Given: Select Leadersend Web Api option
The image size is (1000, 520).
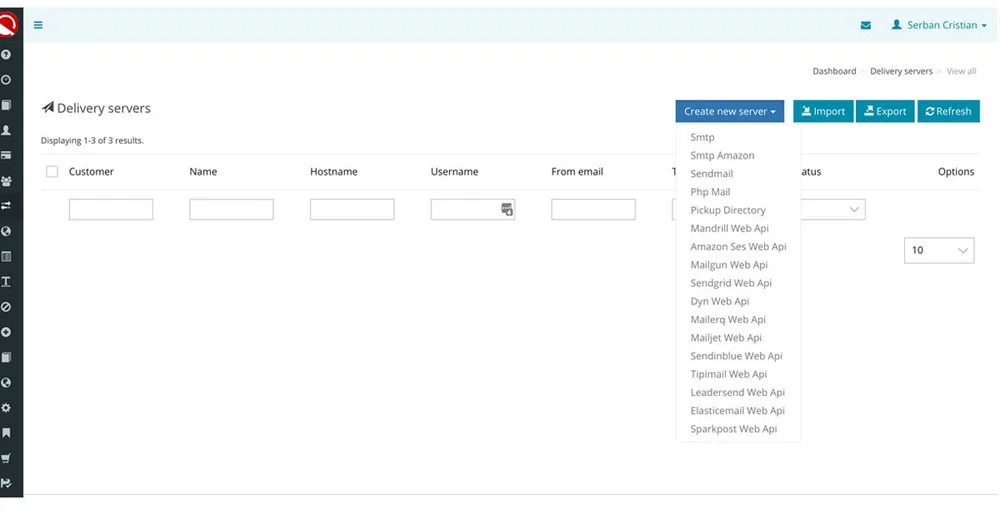Looking at the screenshot, I should (x=737, y=392).
